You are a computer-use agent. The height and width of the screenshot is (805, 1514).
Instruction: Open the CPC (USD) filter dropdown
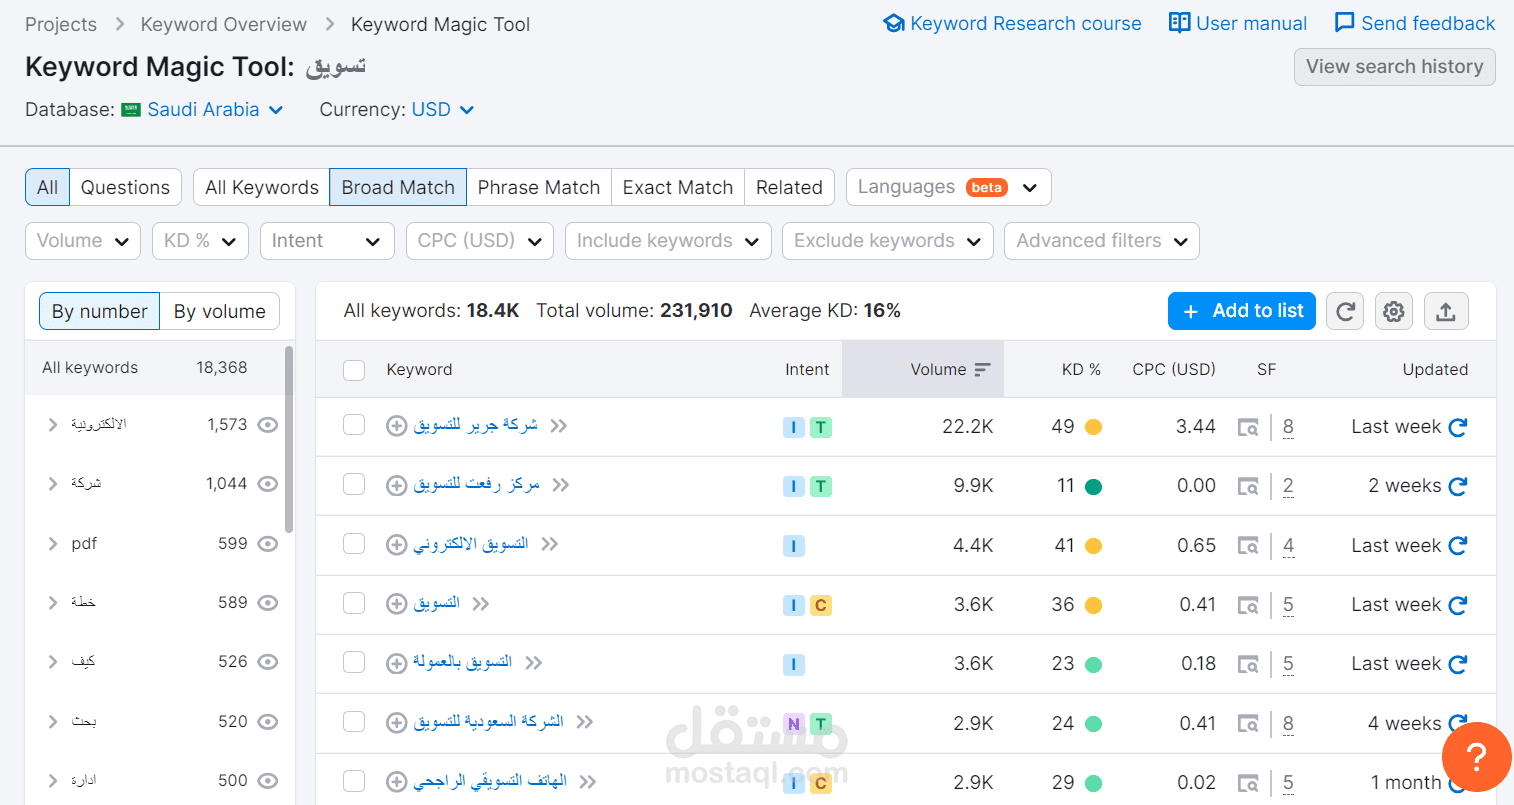point(480,241)
